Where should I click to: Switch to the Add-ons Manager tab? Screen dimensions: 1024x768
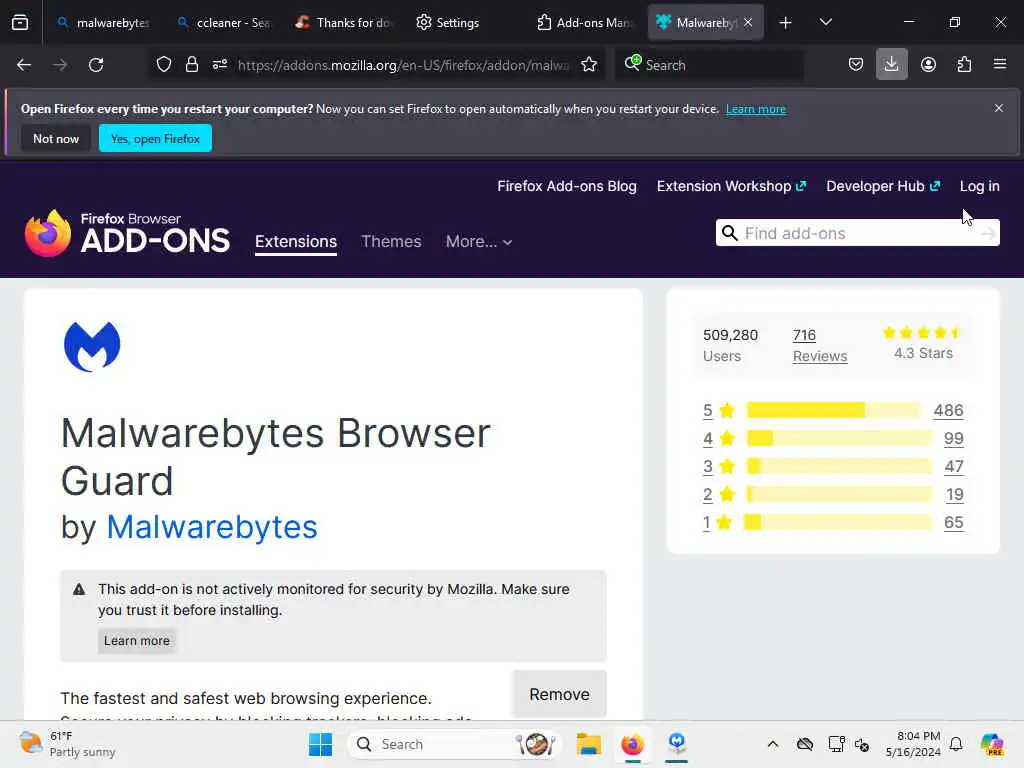(x=585, y=23)
